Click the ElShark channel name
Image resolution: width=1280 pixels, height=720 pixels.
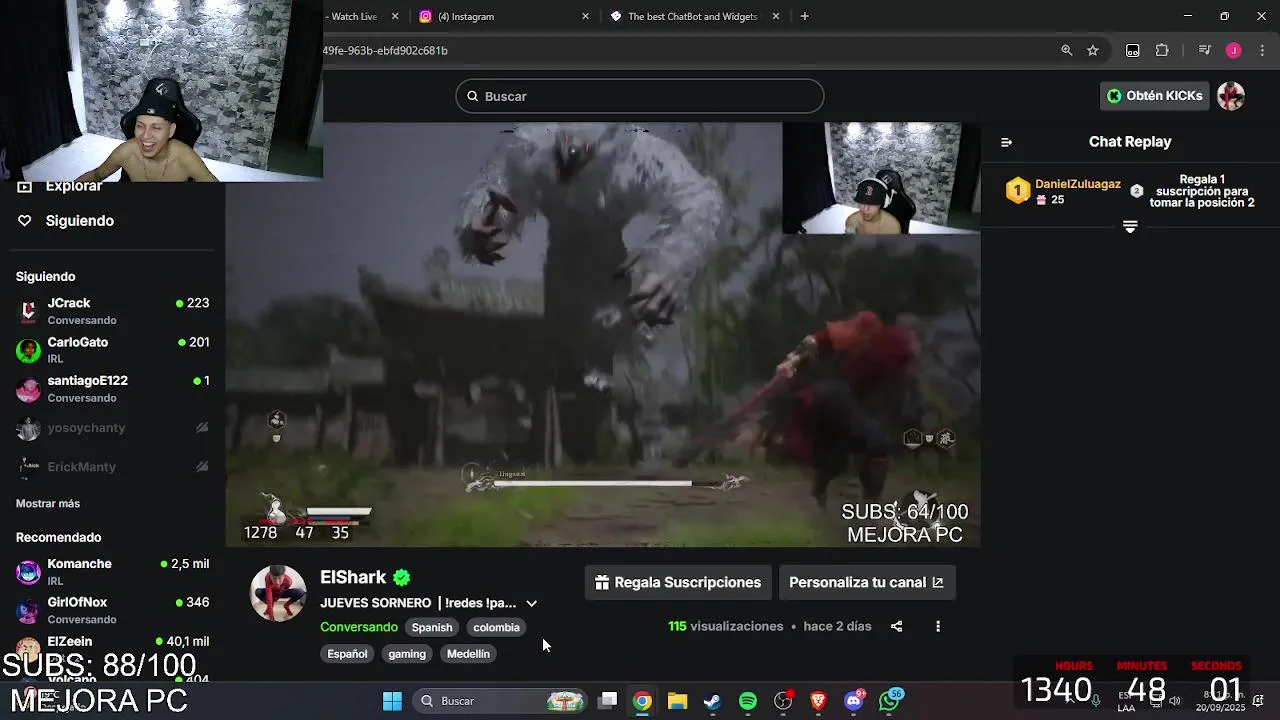[x=353, y=577]
